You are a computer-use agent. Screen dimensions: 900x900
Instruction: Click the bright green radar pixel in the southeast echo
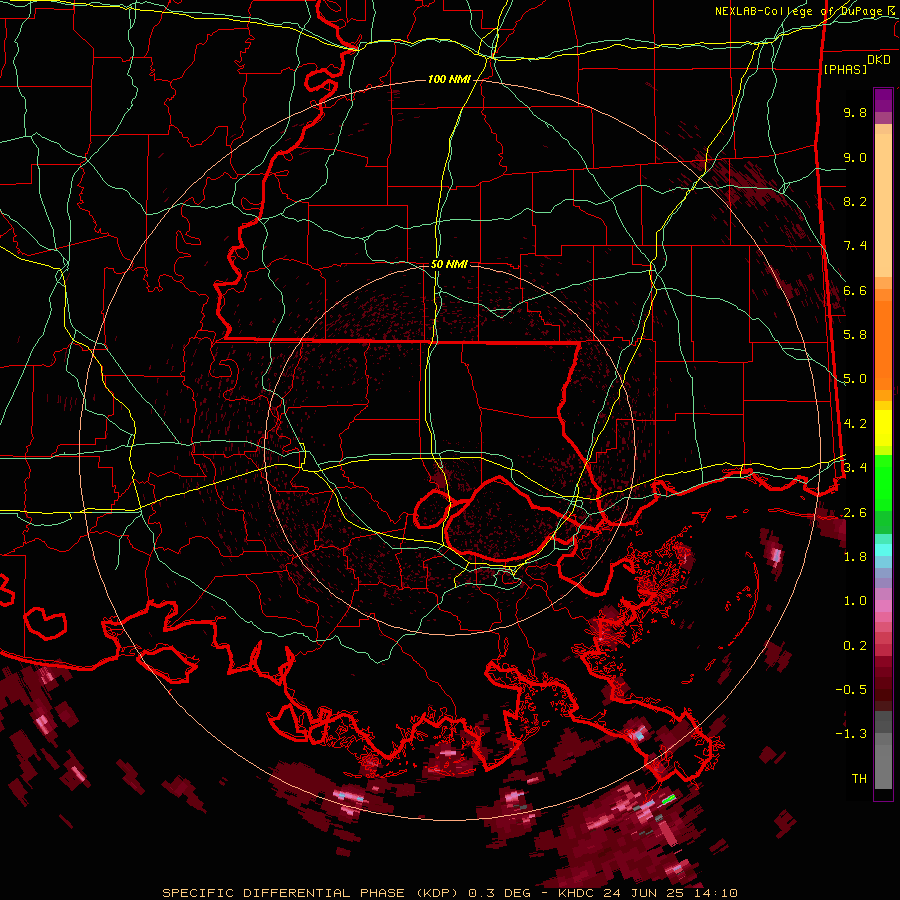[x=669, y=798]
